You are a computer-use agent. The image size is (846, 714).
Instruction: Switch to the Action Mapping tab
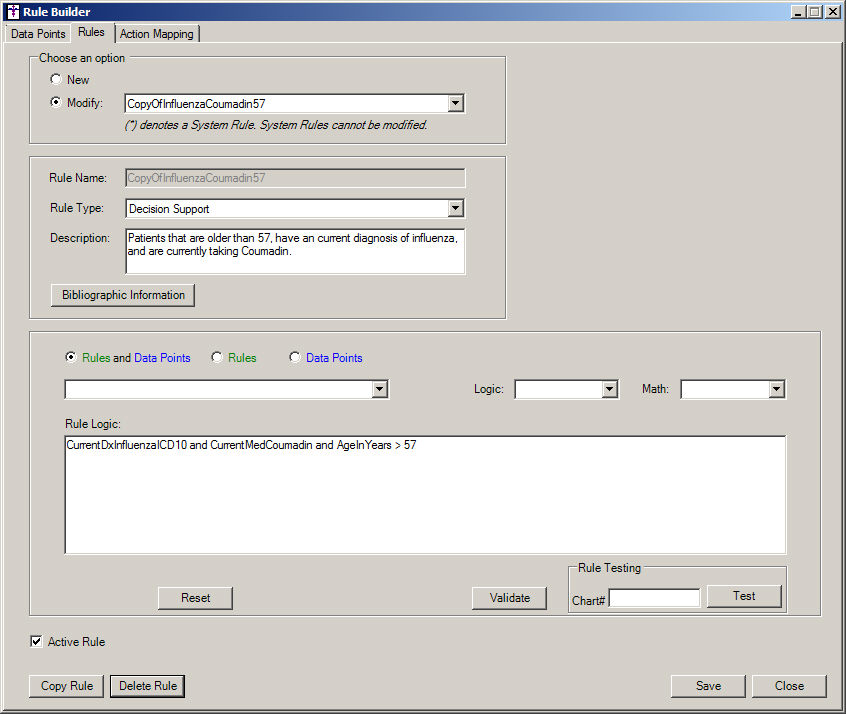(x=157, y=34)
